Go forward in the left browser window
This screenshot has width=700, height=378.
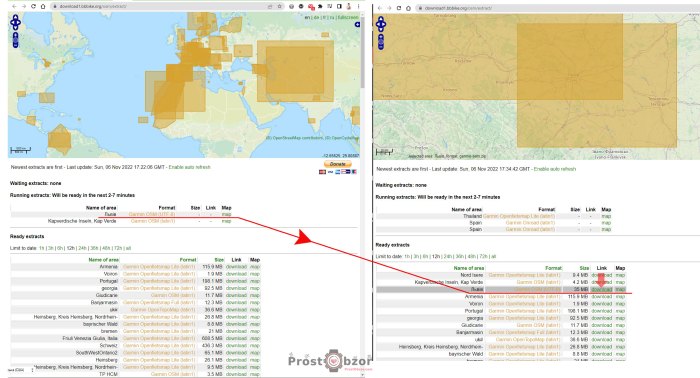coord(24,6)
